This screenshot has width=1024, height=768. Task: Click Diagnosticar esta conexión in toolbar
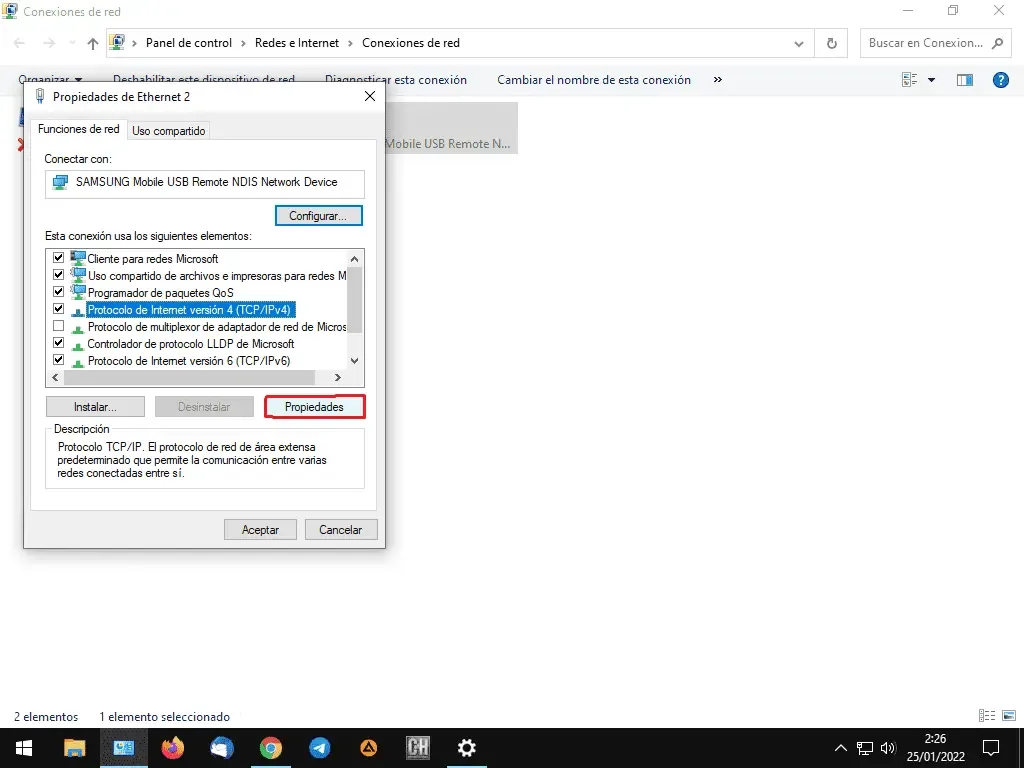tap(396, 80)
